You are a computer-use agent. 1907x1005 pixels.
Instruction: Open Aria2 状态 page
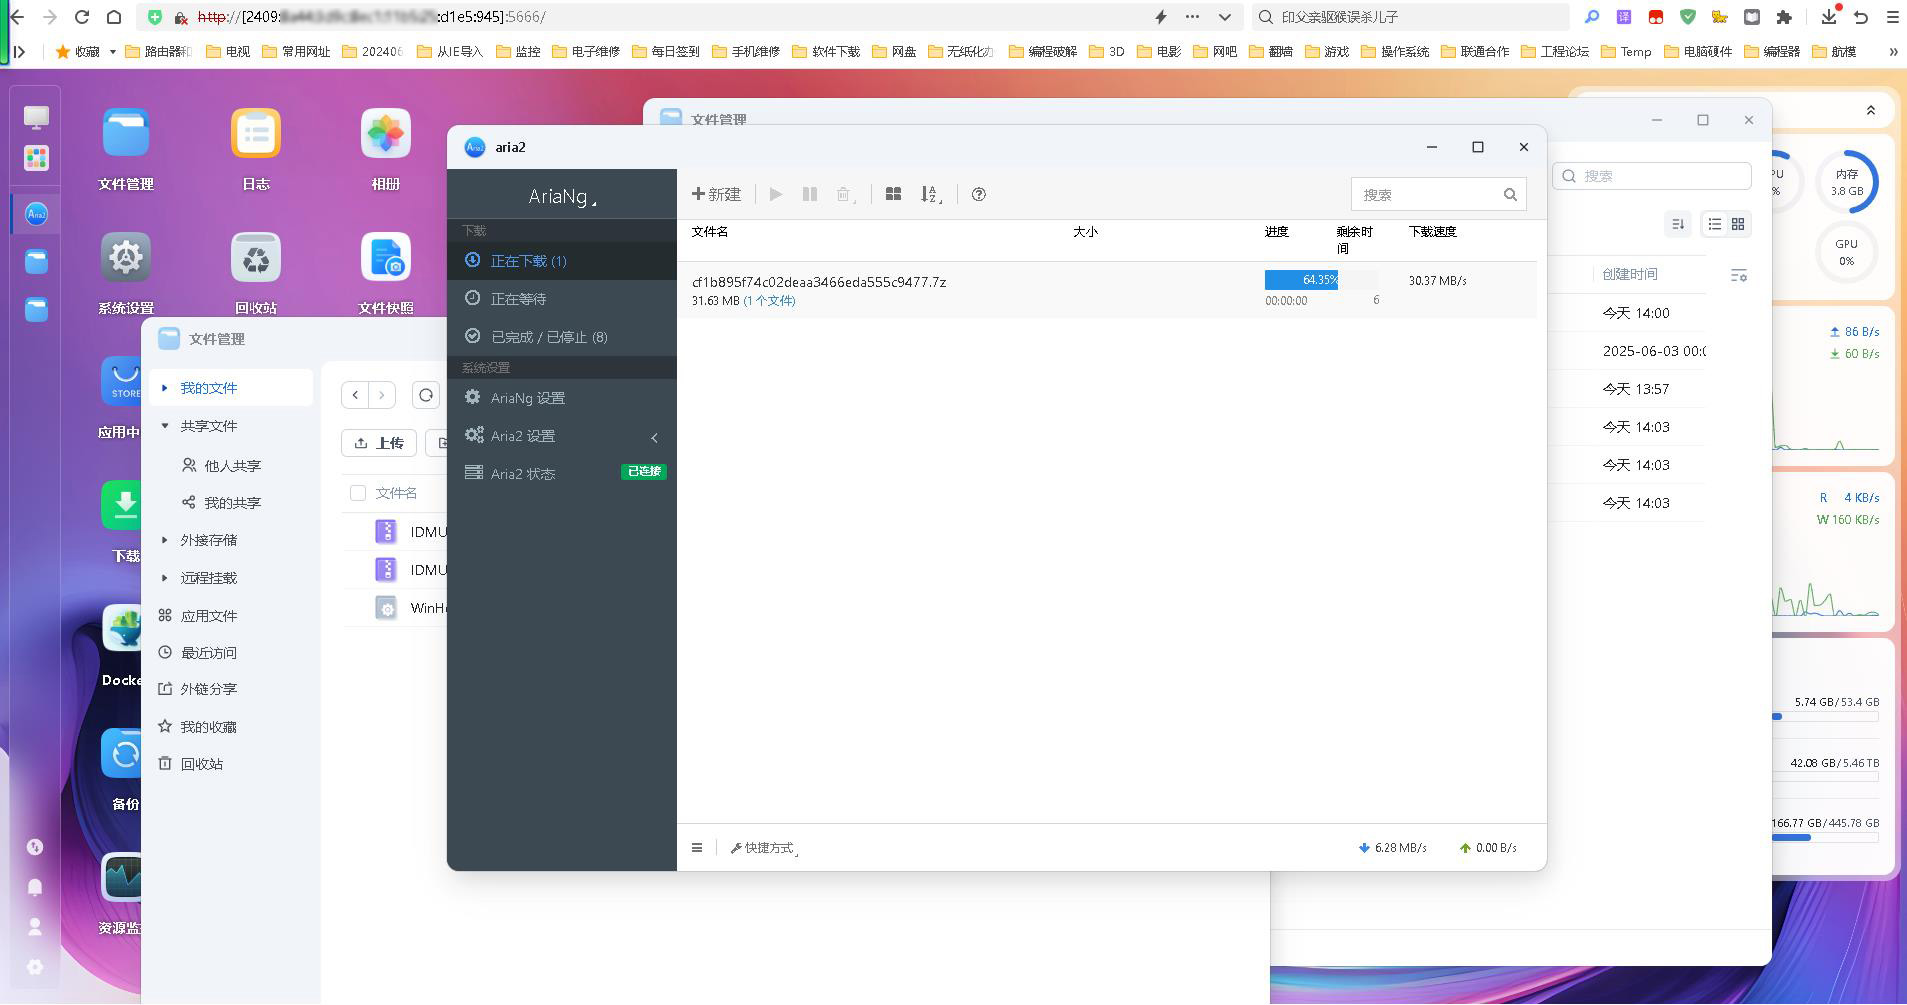[x=562, y=474]
